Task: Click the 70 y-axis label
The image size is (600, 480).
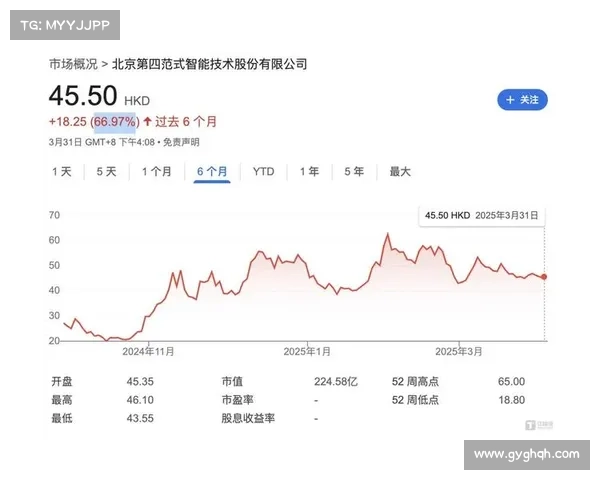Action: click(x=54, y=215)
